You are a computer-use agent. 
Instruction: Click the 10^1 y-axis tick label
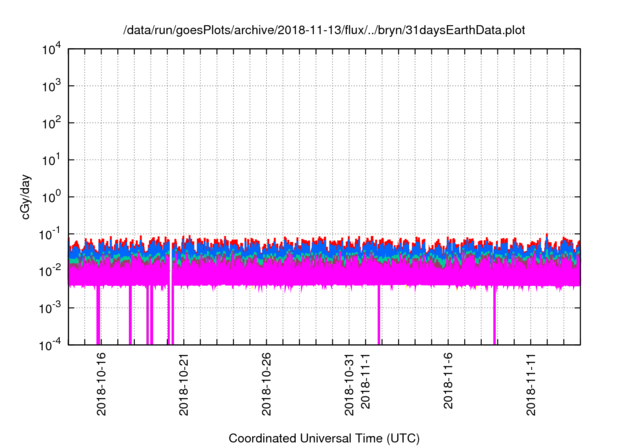coord(50,160)
